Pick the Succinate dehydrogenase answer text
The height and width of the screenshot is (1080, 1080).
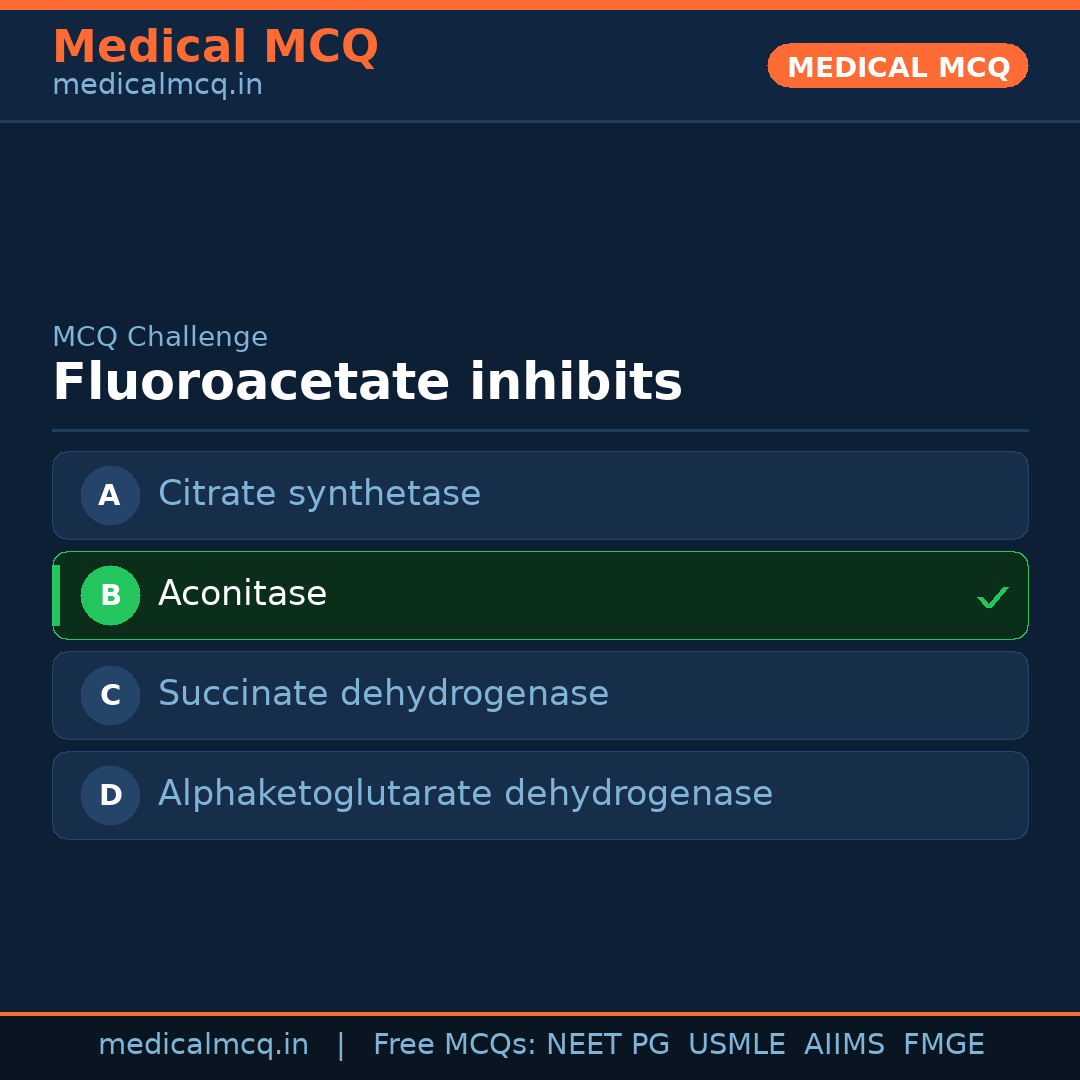click(x=383, y=694)
